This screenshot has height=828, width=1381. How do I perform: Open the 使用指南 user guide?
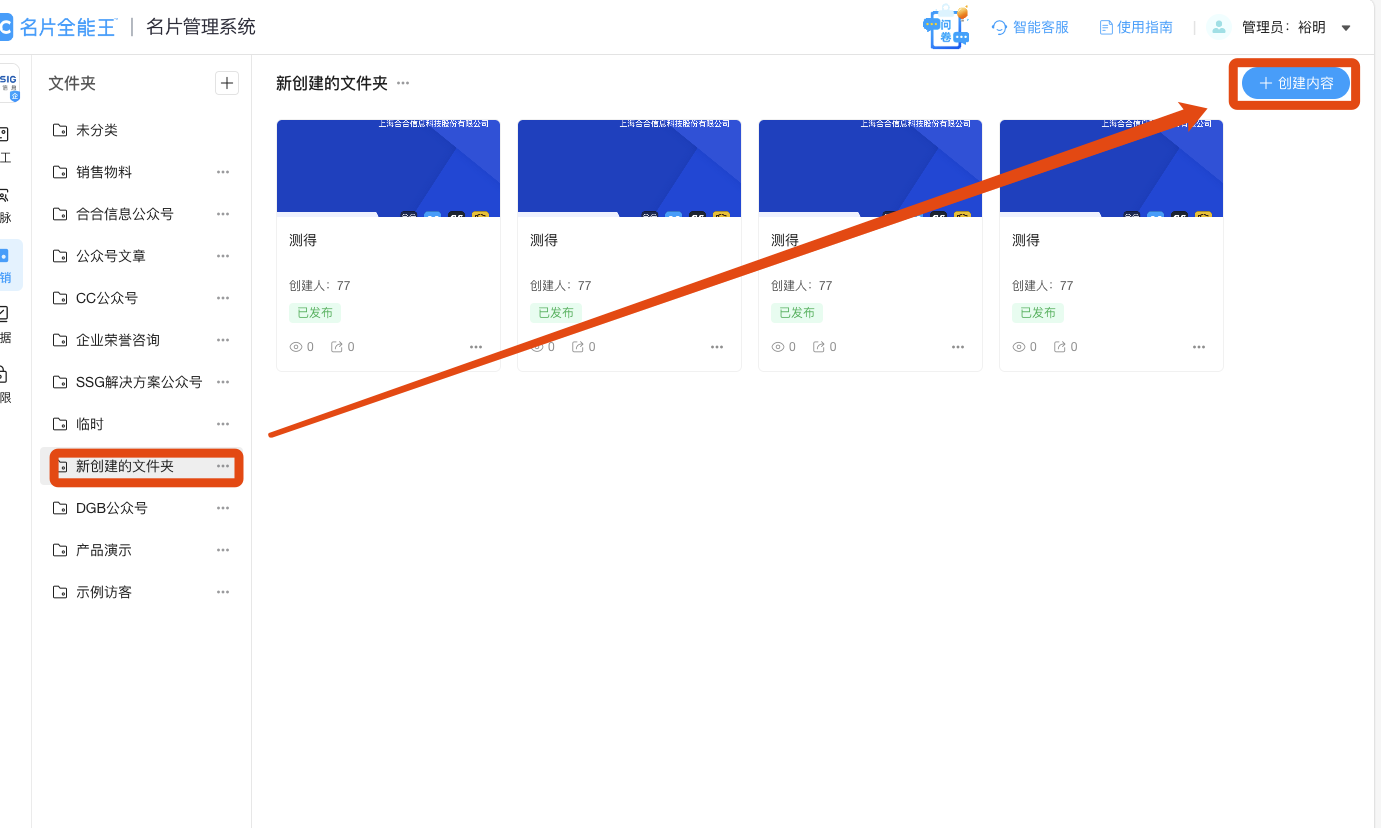(x=1136, y=27)
